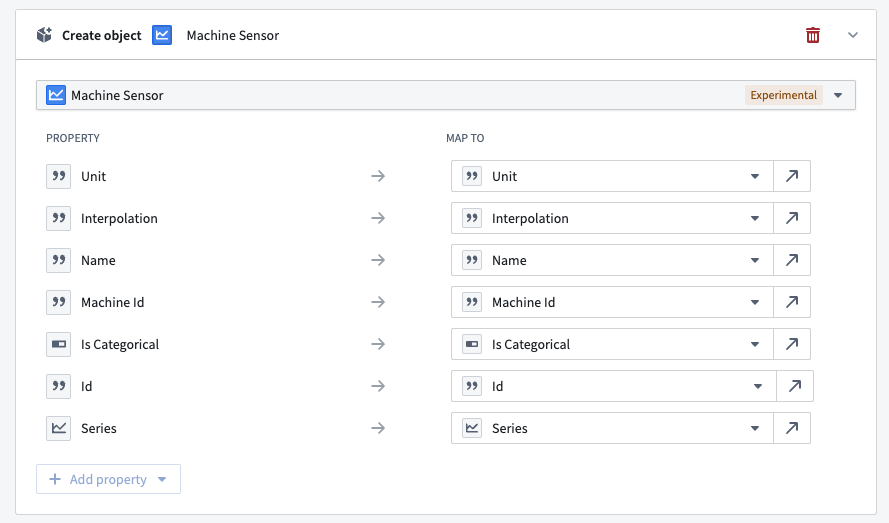Viewport: 889px width, 523px height.
Task: Open arrow link for Machine Id mapping
Action: click(792, 302)
